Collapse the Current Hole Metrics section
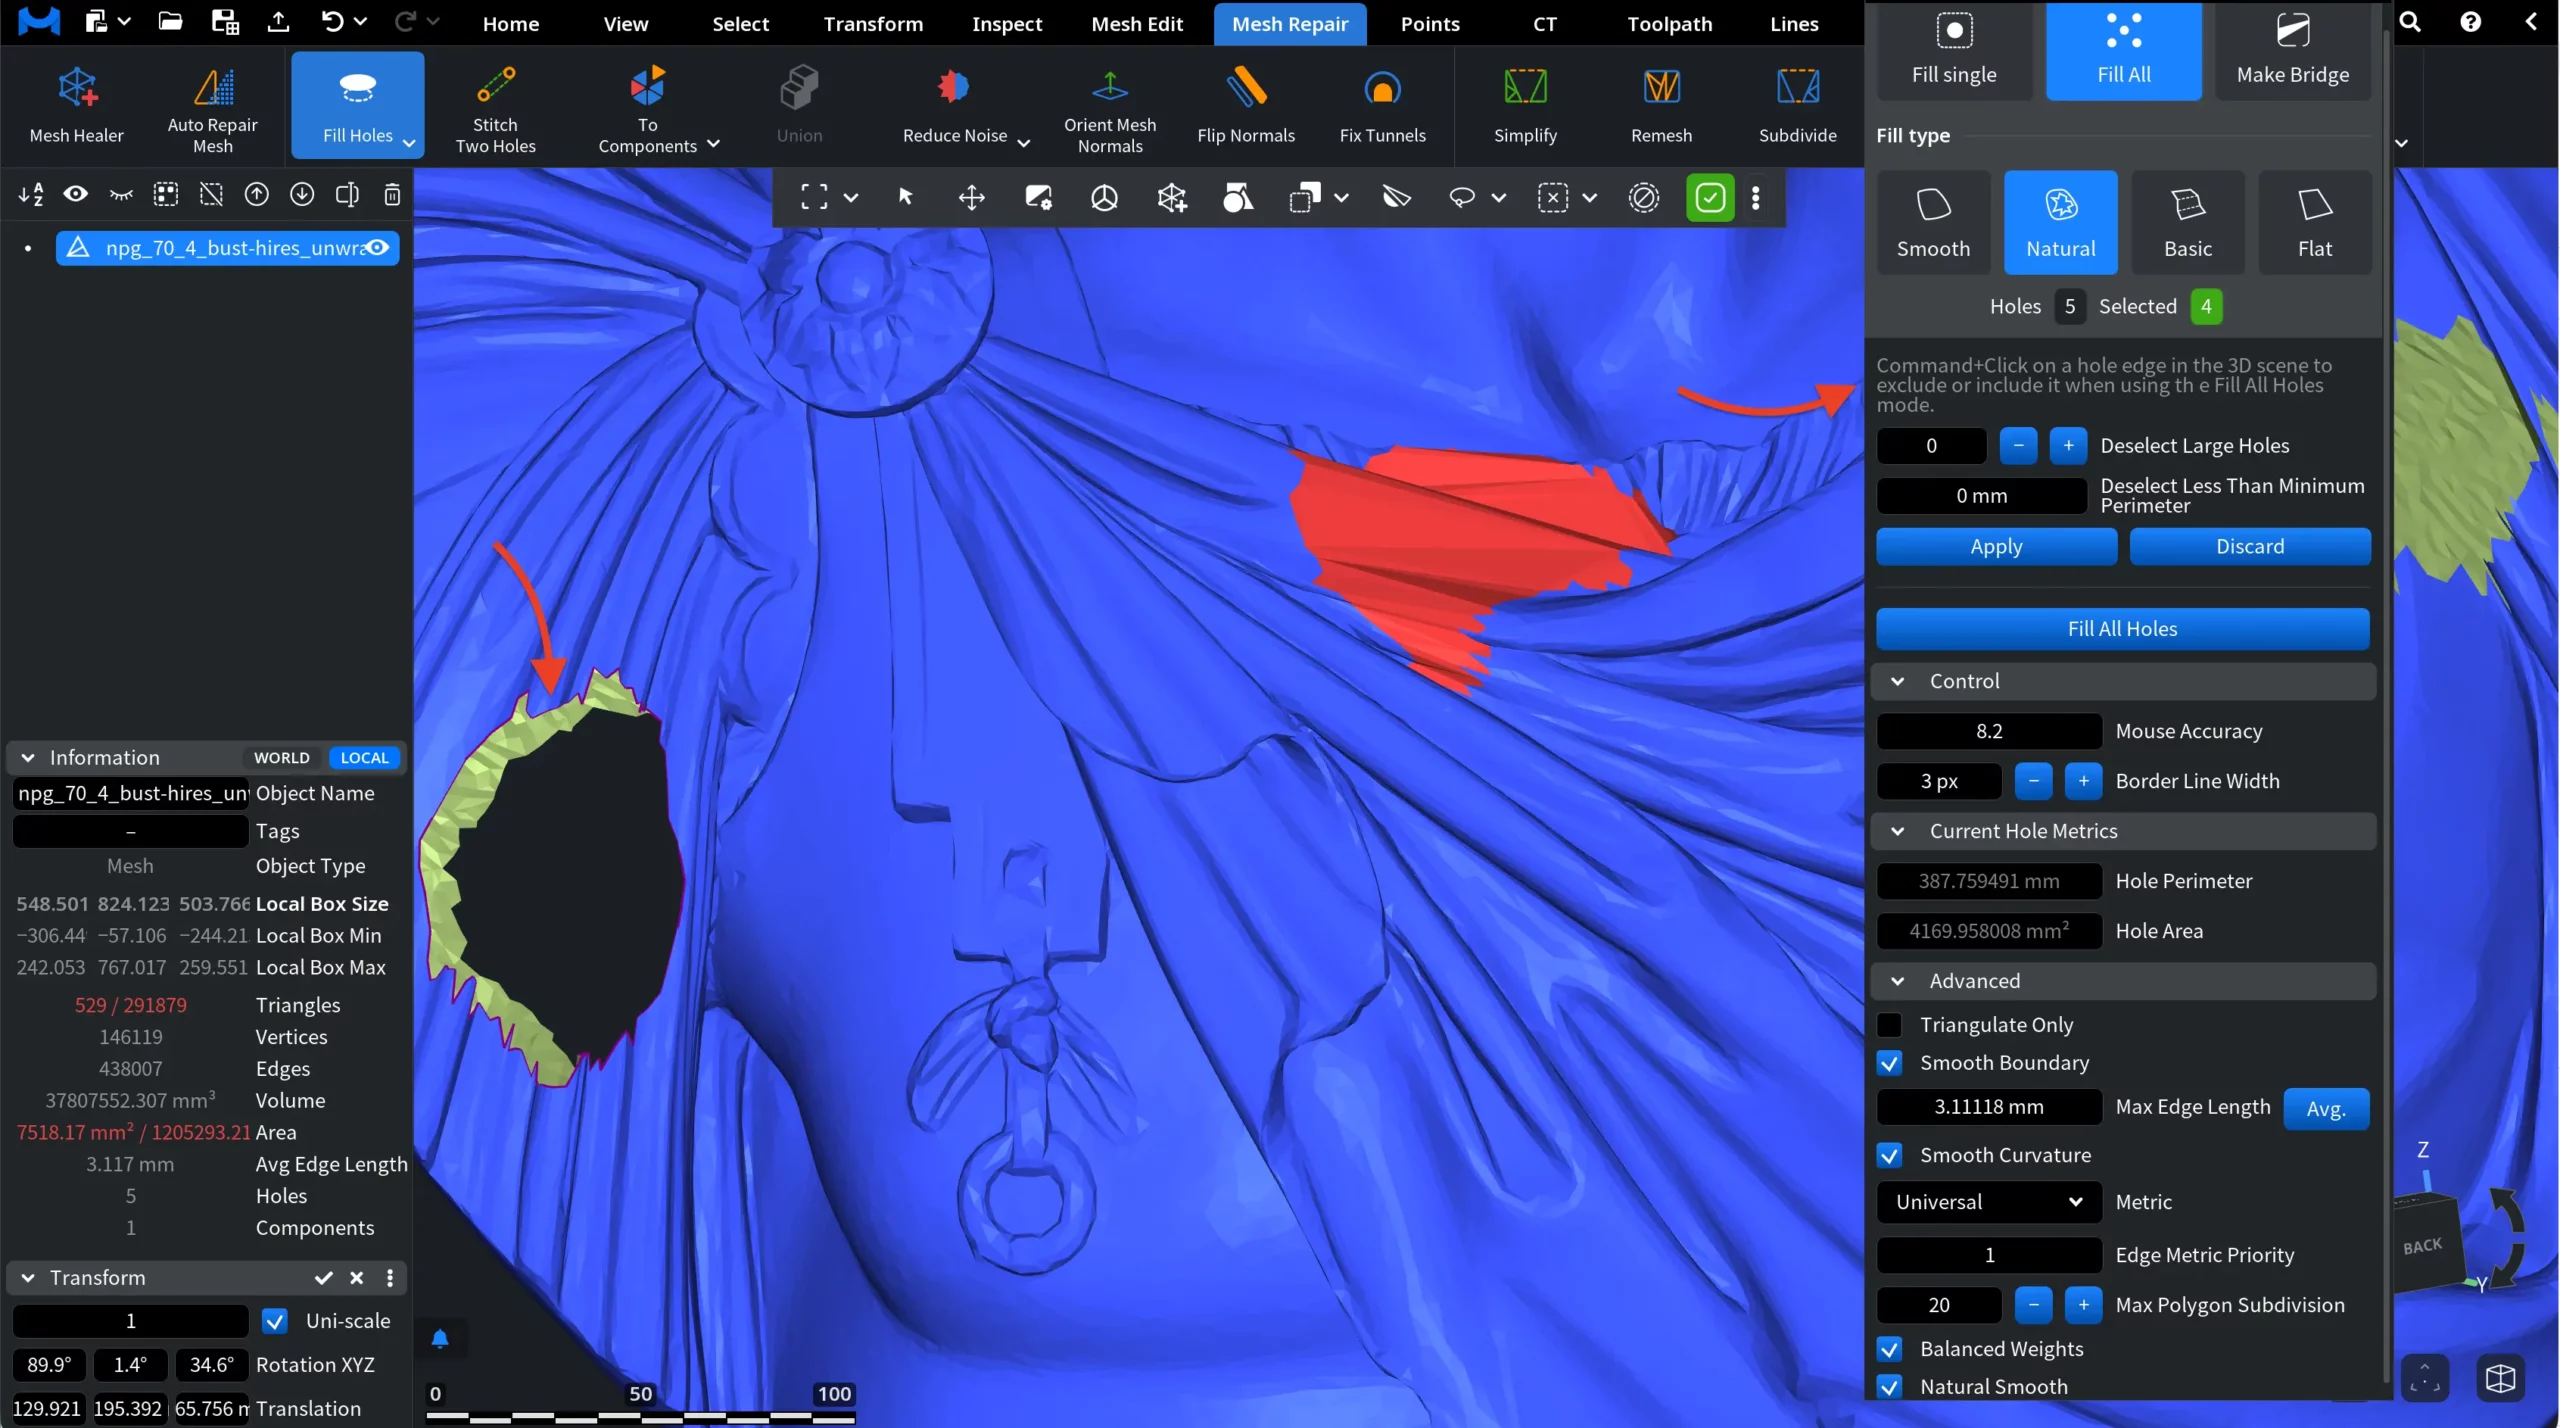2560x1428 pixels. click(x=1897, y=831)
